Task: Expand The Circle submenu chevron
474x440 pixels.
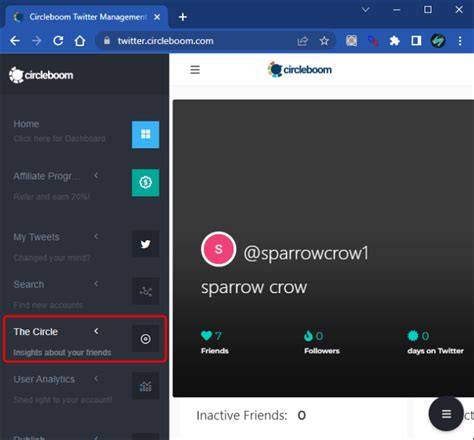Action: click(x=96, y=331)
